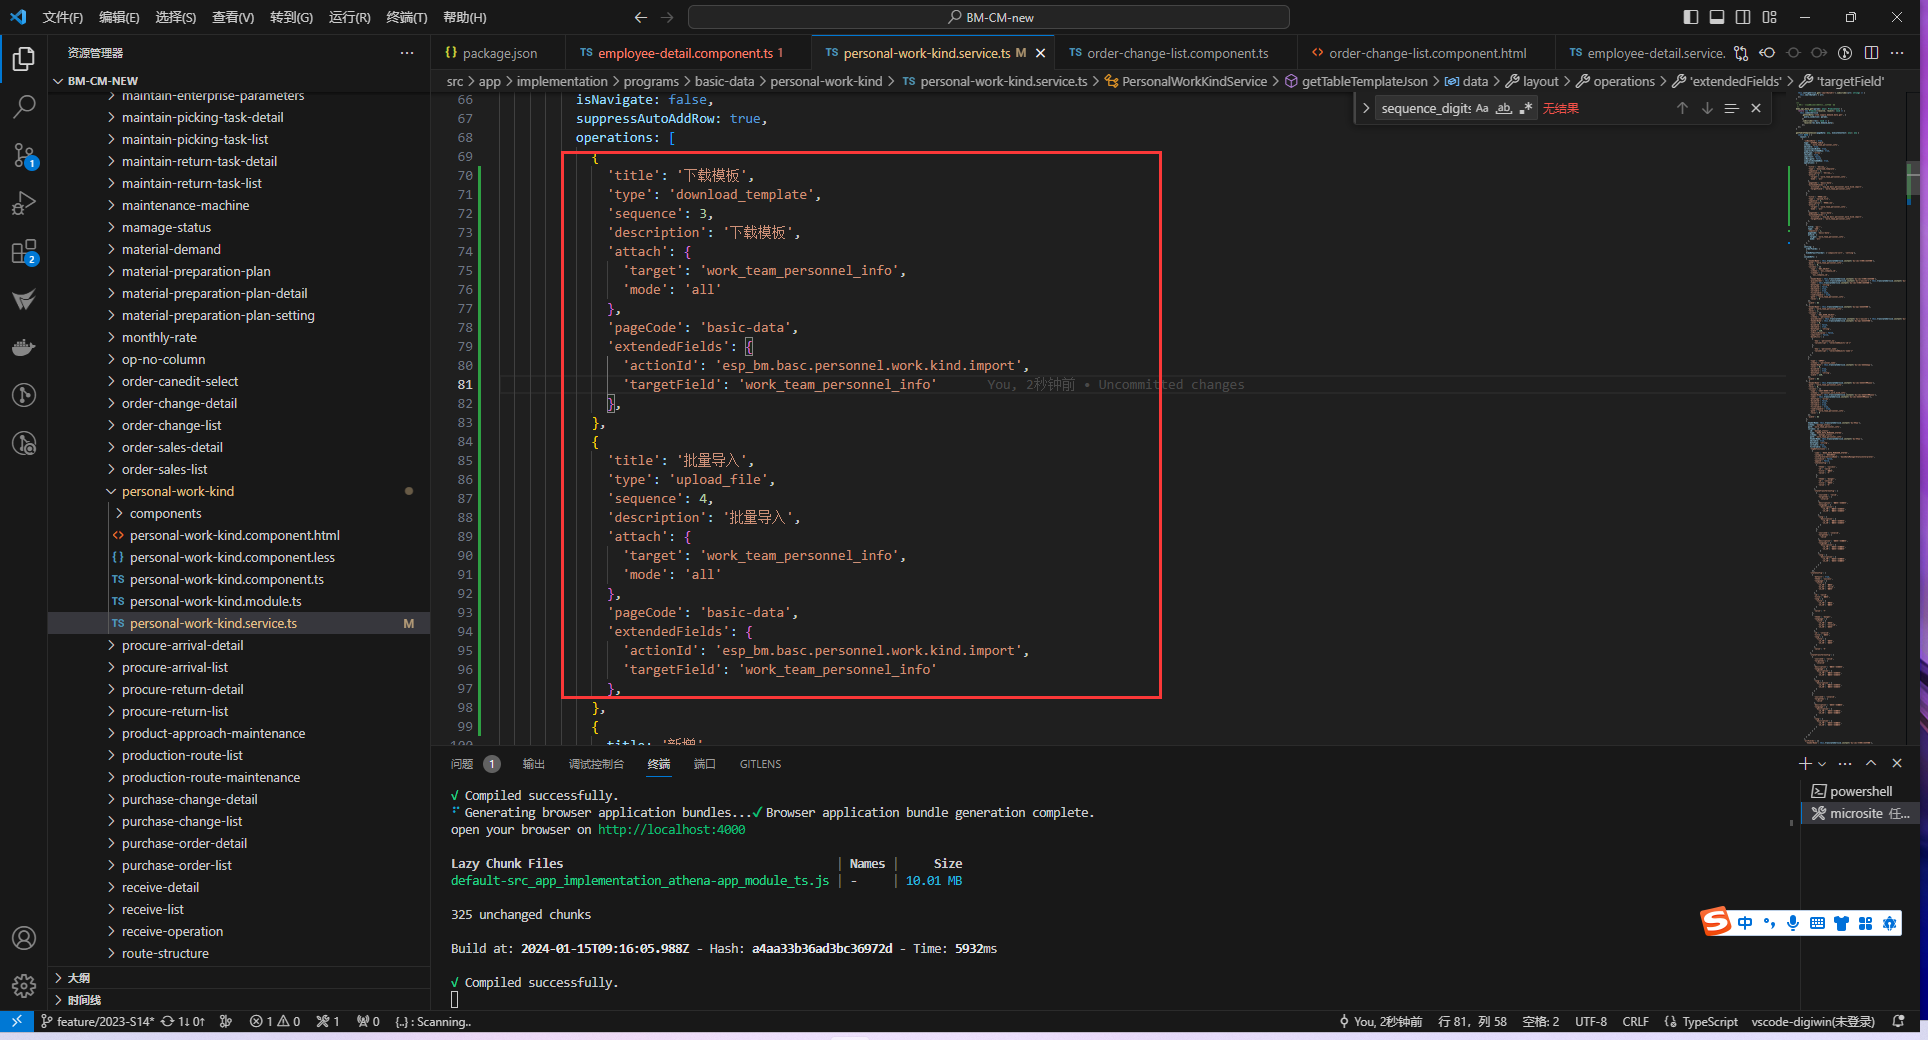Click the feature/2023-S14* branch in status bar
The width and height of the screenshot is (1928, 1040).
tap(97, 1021)
